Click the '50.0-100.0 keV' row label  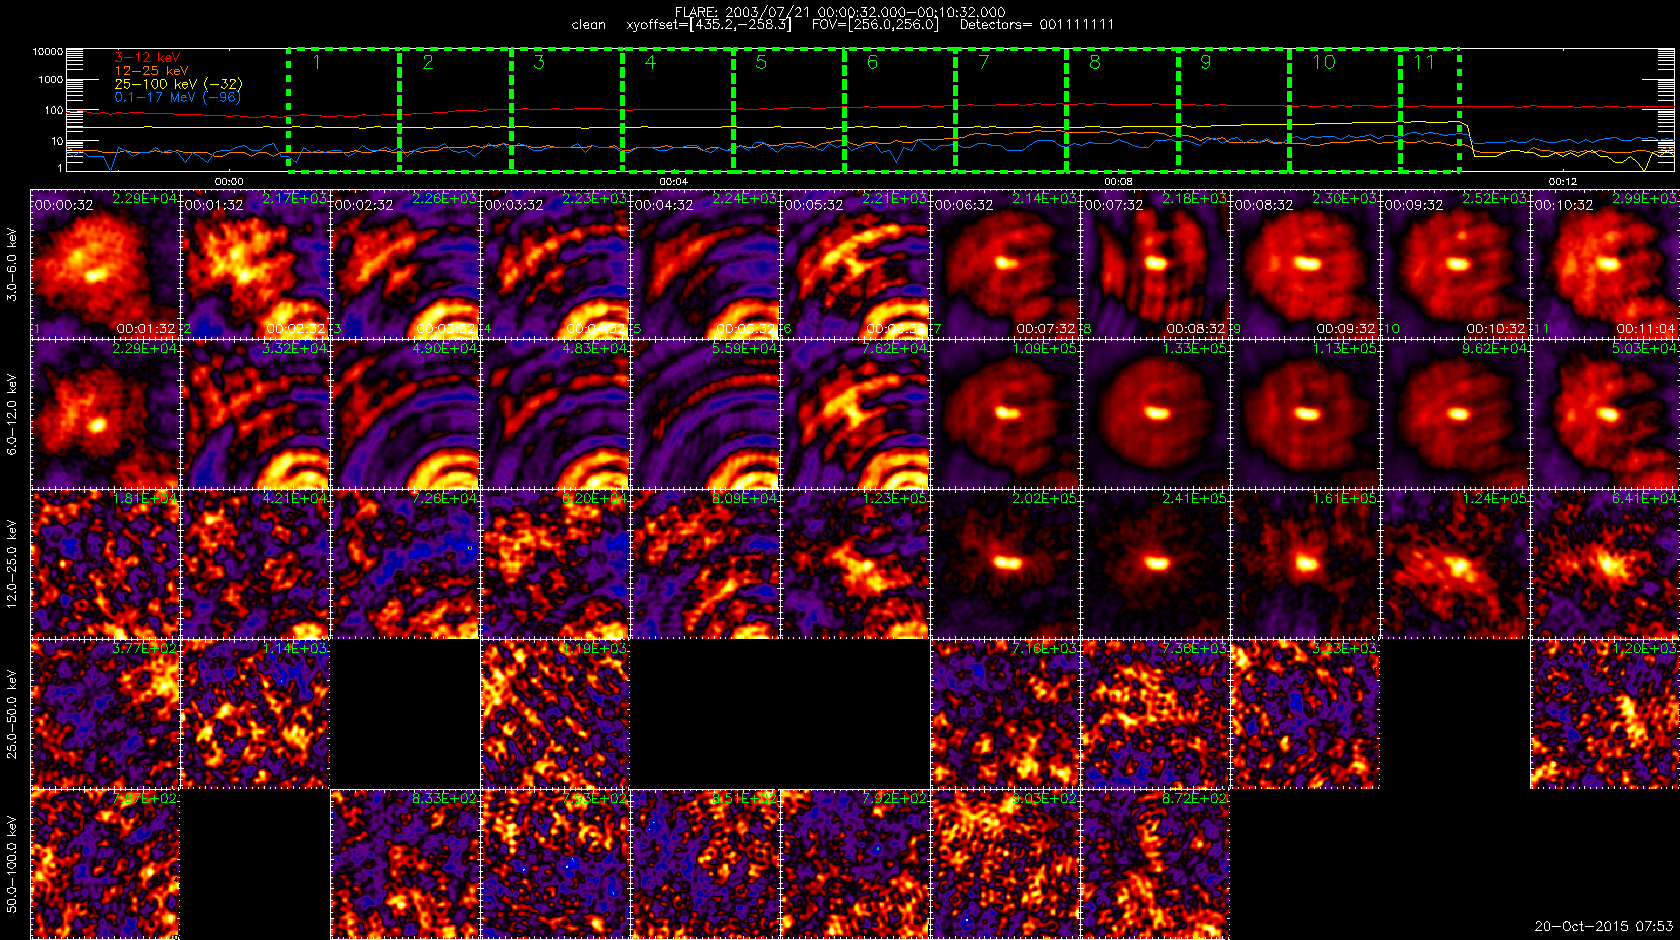click(12, 864)
